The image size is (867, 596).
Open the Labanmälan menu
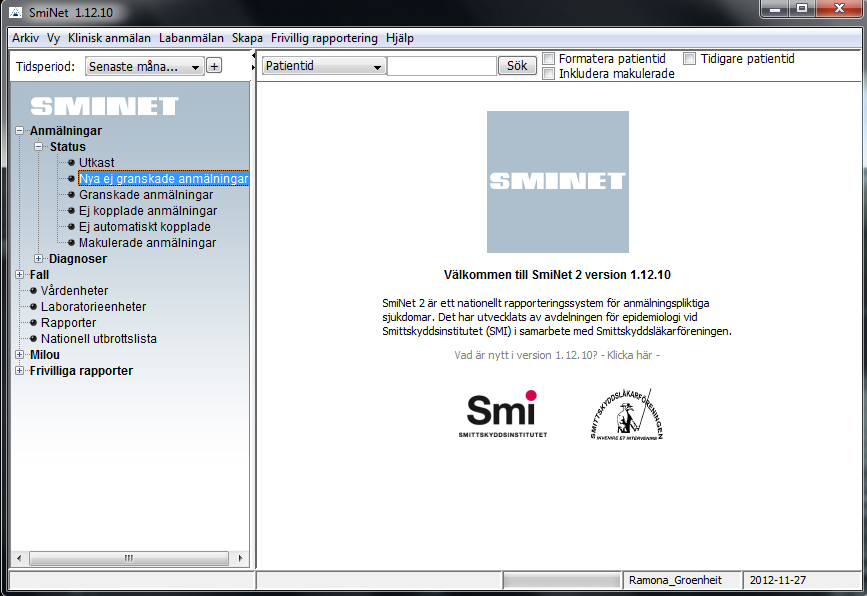click(191, 38)
